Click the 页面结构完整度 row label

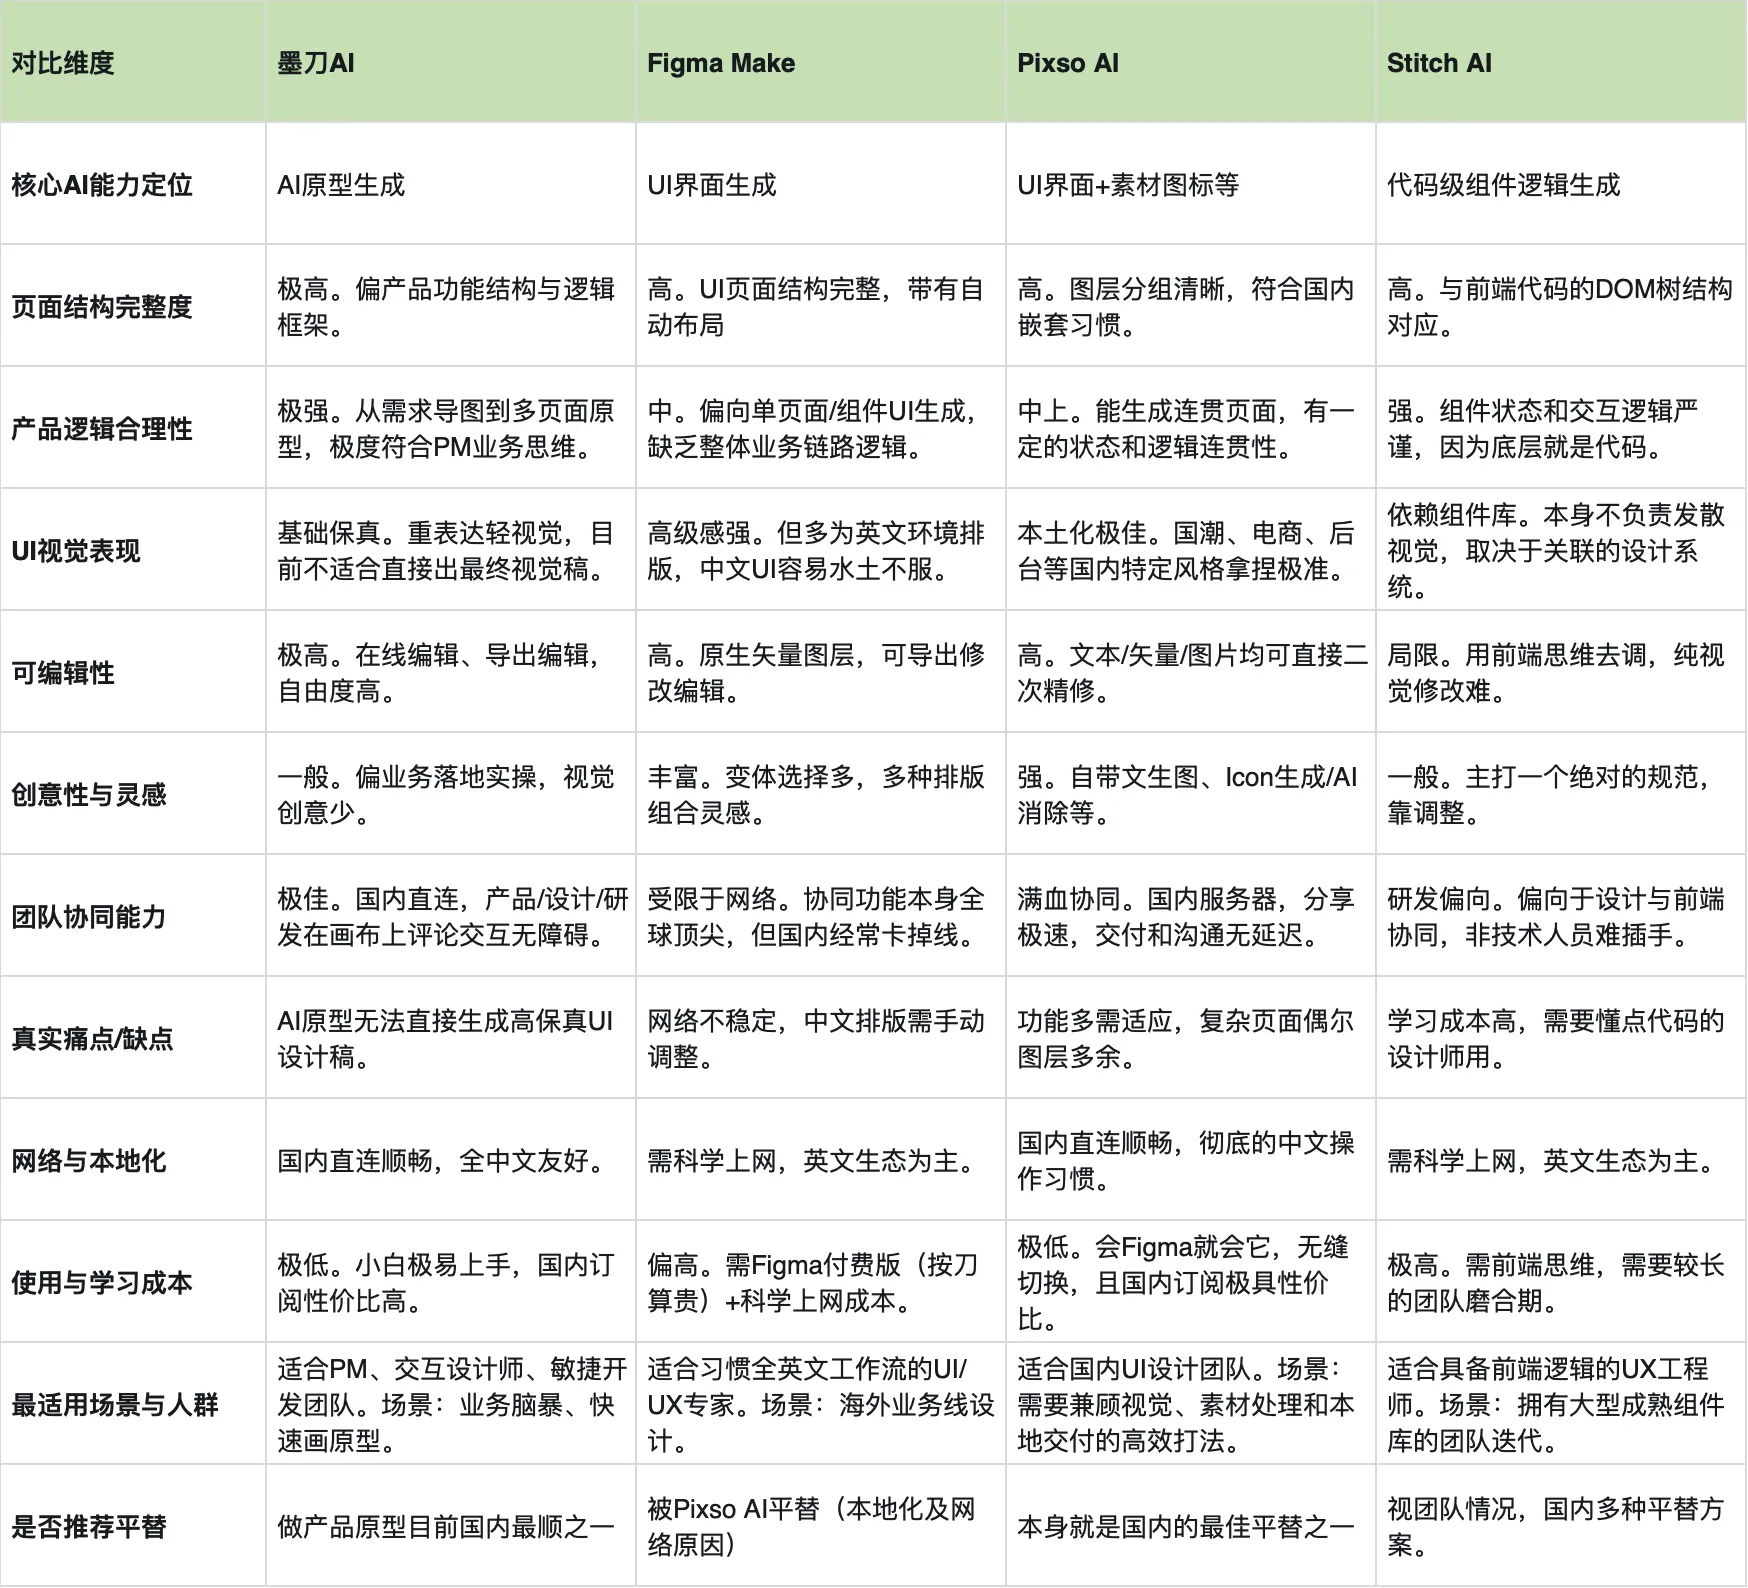pos(133,306)
